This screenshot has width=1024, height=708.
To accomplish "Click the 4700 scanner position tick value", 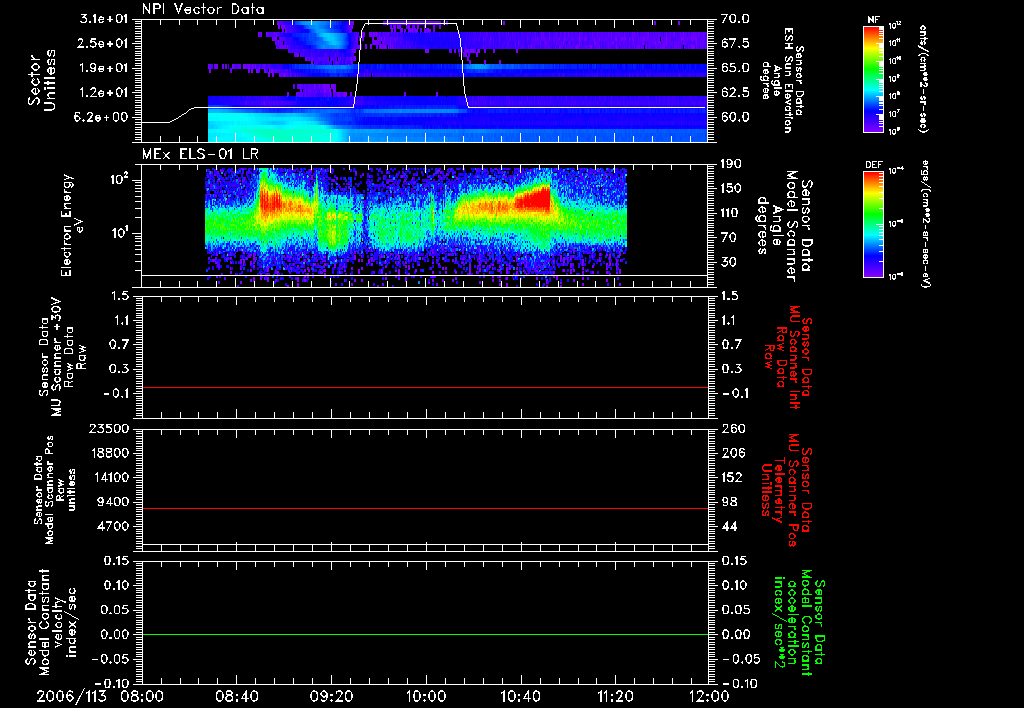I will tap(114, 526).
